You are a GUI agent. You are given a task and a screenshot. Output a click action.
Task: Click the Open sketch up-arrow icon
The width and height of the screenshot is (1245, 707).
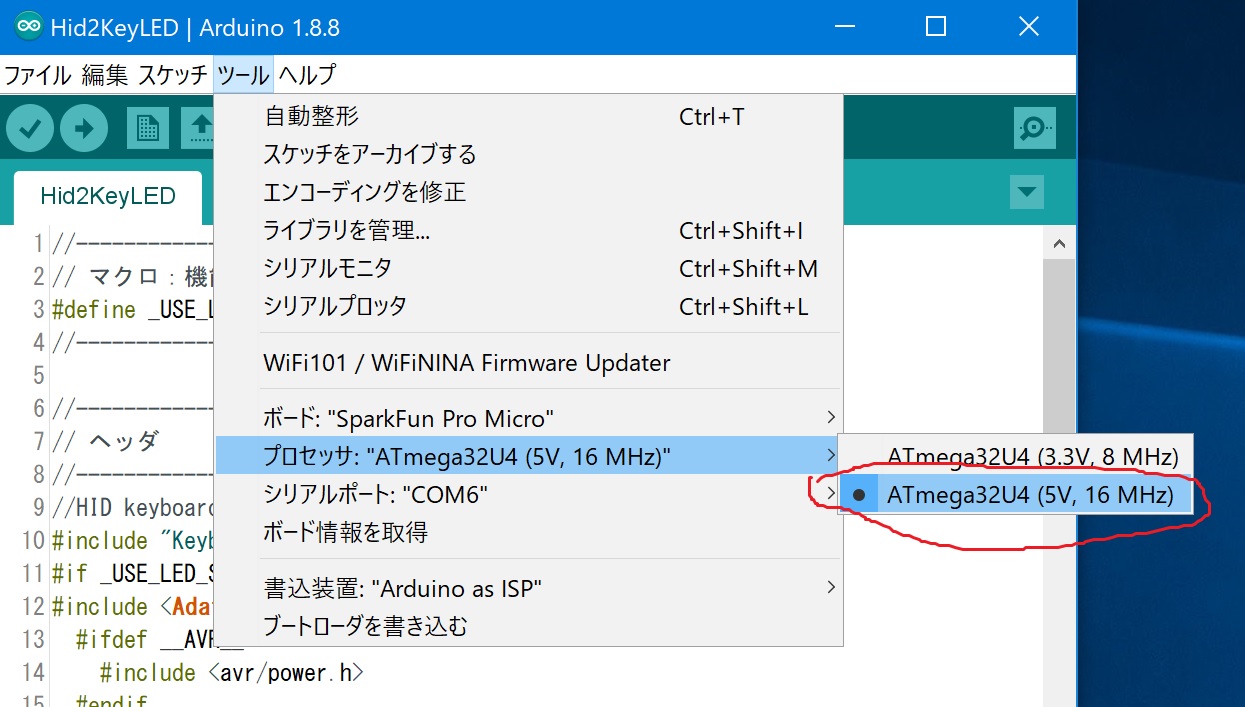click(198, 128)
